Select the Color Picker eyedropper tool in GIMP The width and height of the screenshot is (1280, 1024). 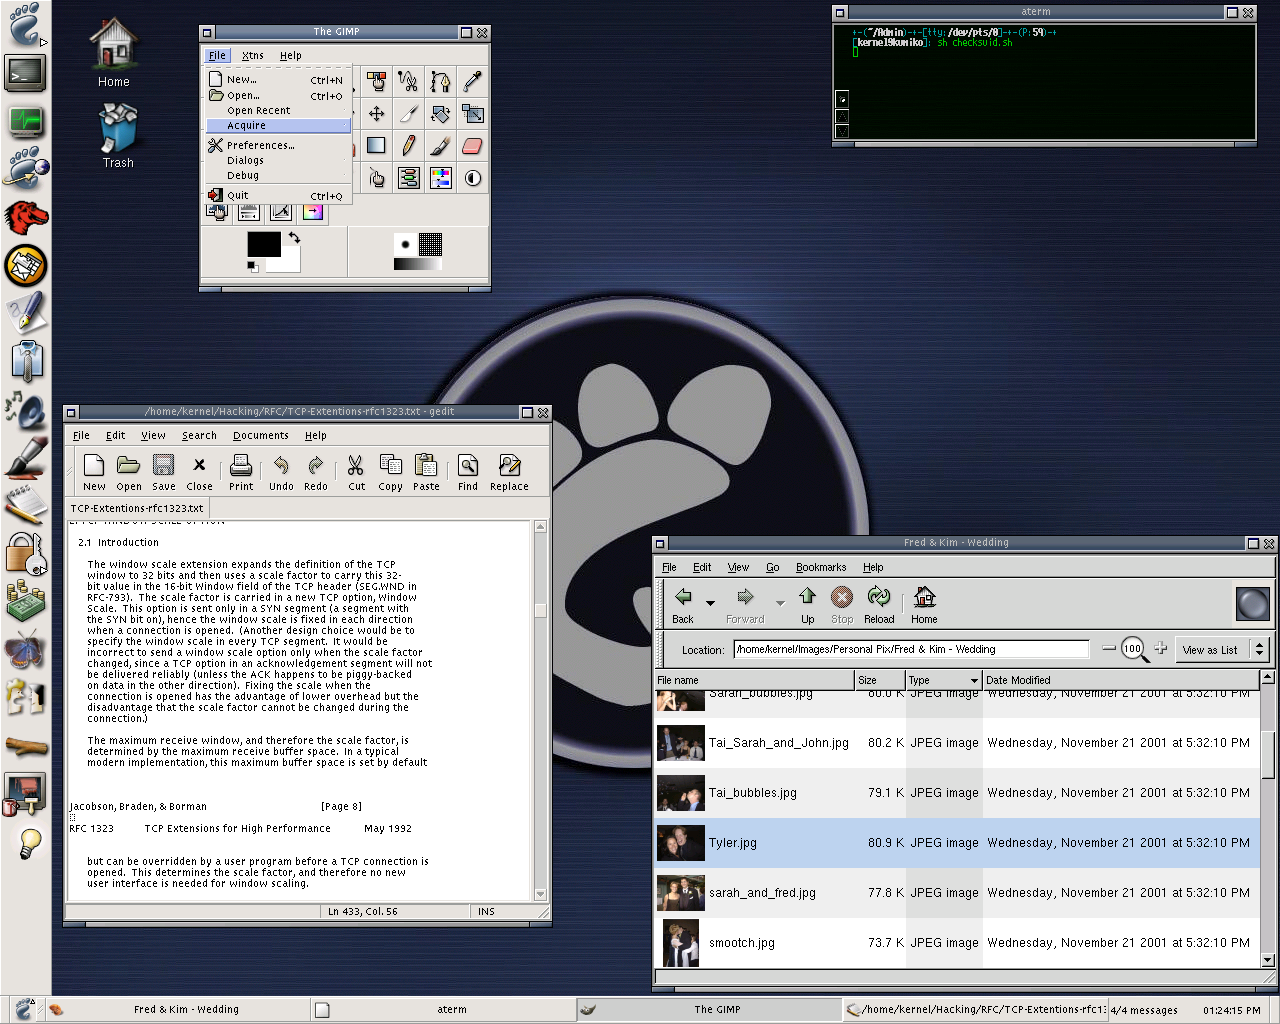(472, 81)
